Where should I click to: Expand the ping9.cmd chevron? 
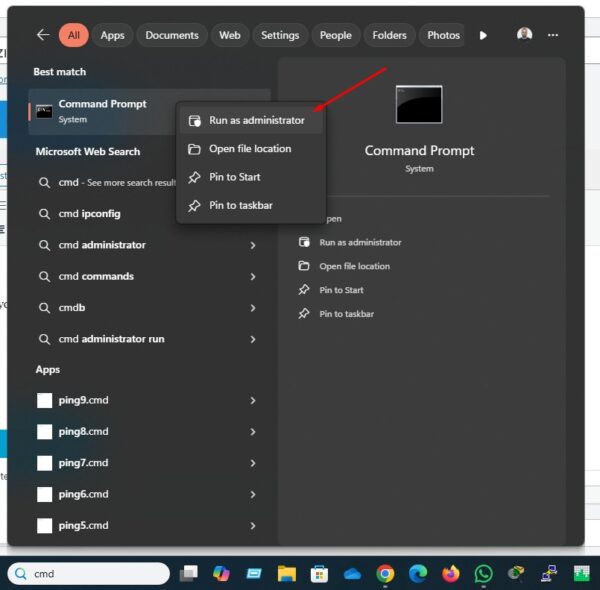253,401
